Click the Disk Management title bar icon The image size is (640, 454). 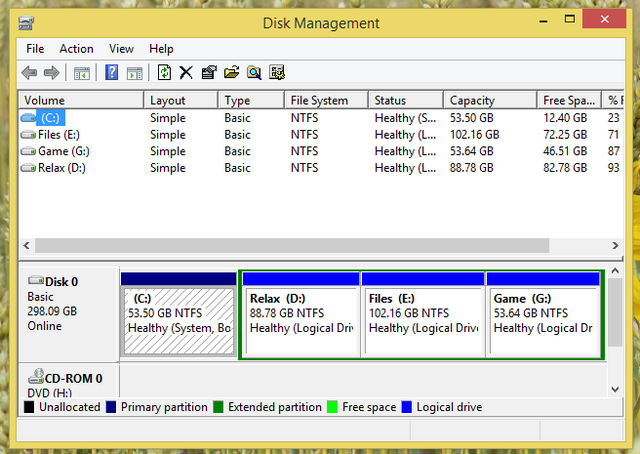pyautogui.click(x=26, y=23)
